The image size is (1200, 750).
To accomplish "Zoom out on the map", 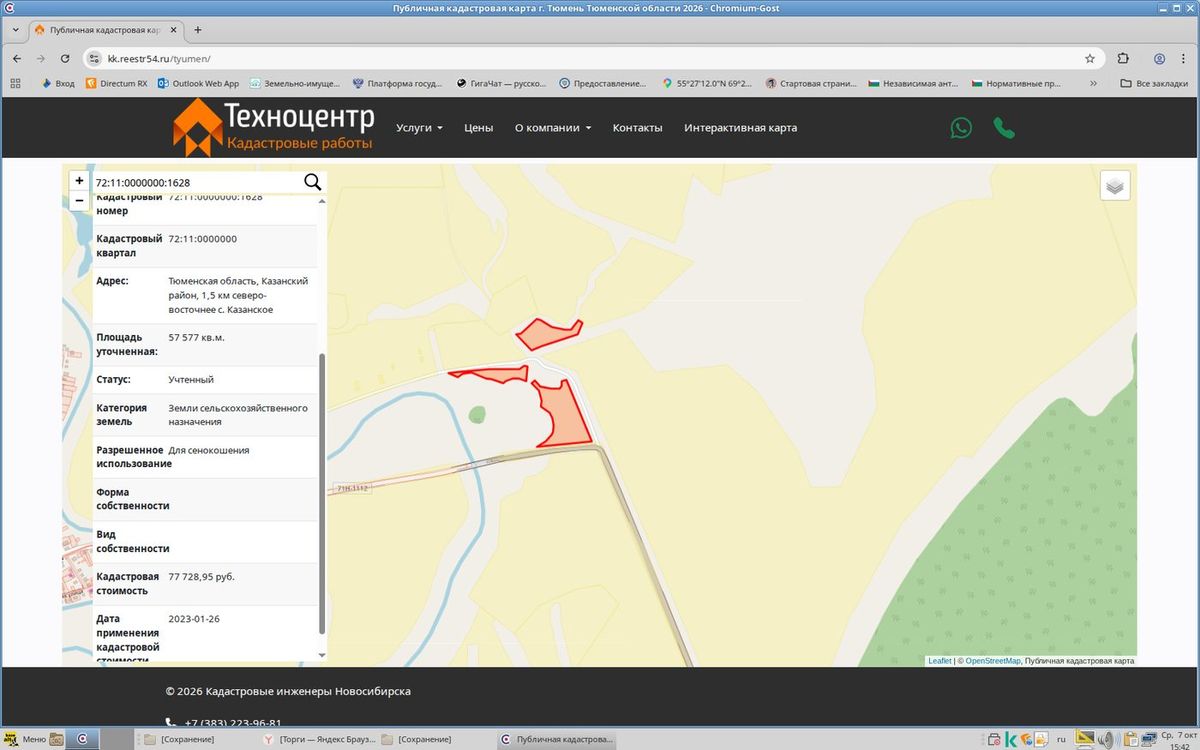I will pyautogui.click(x=79, y=201).
